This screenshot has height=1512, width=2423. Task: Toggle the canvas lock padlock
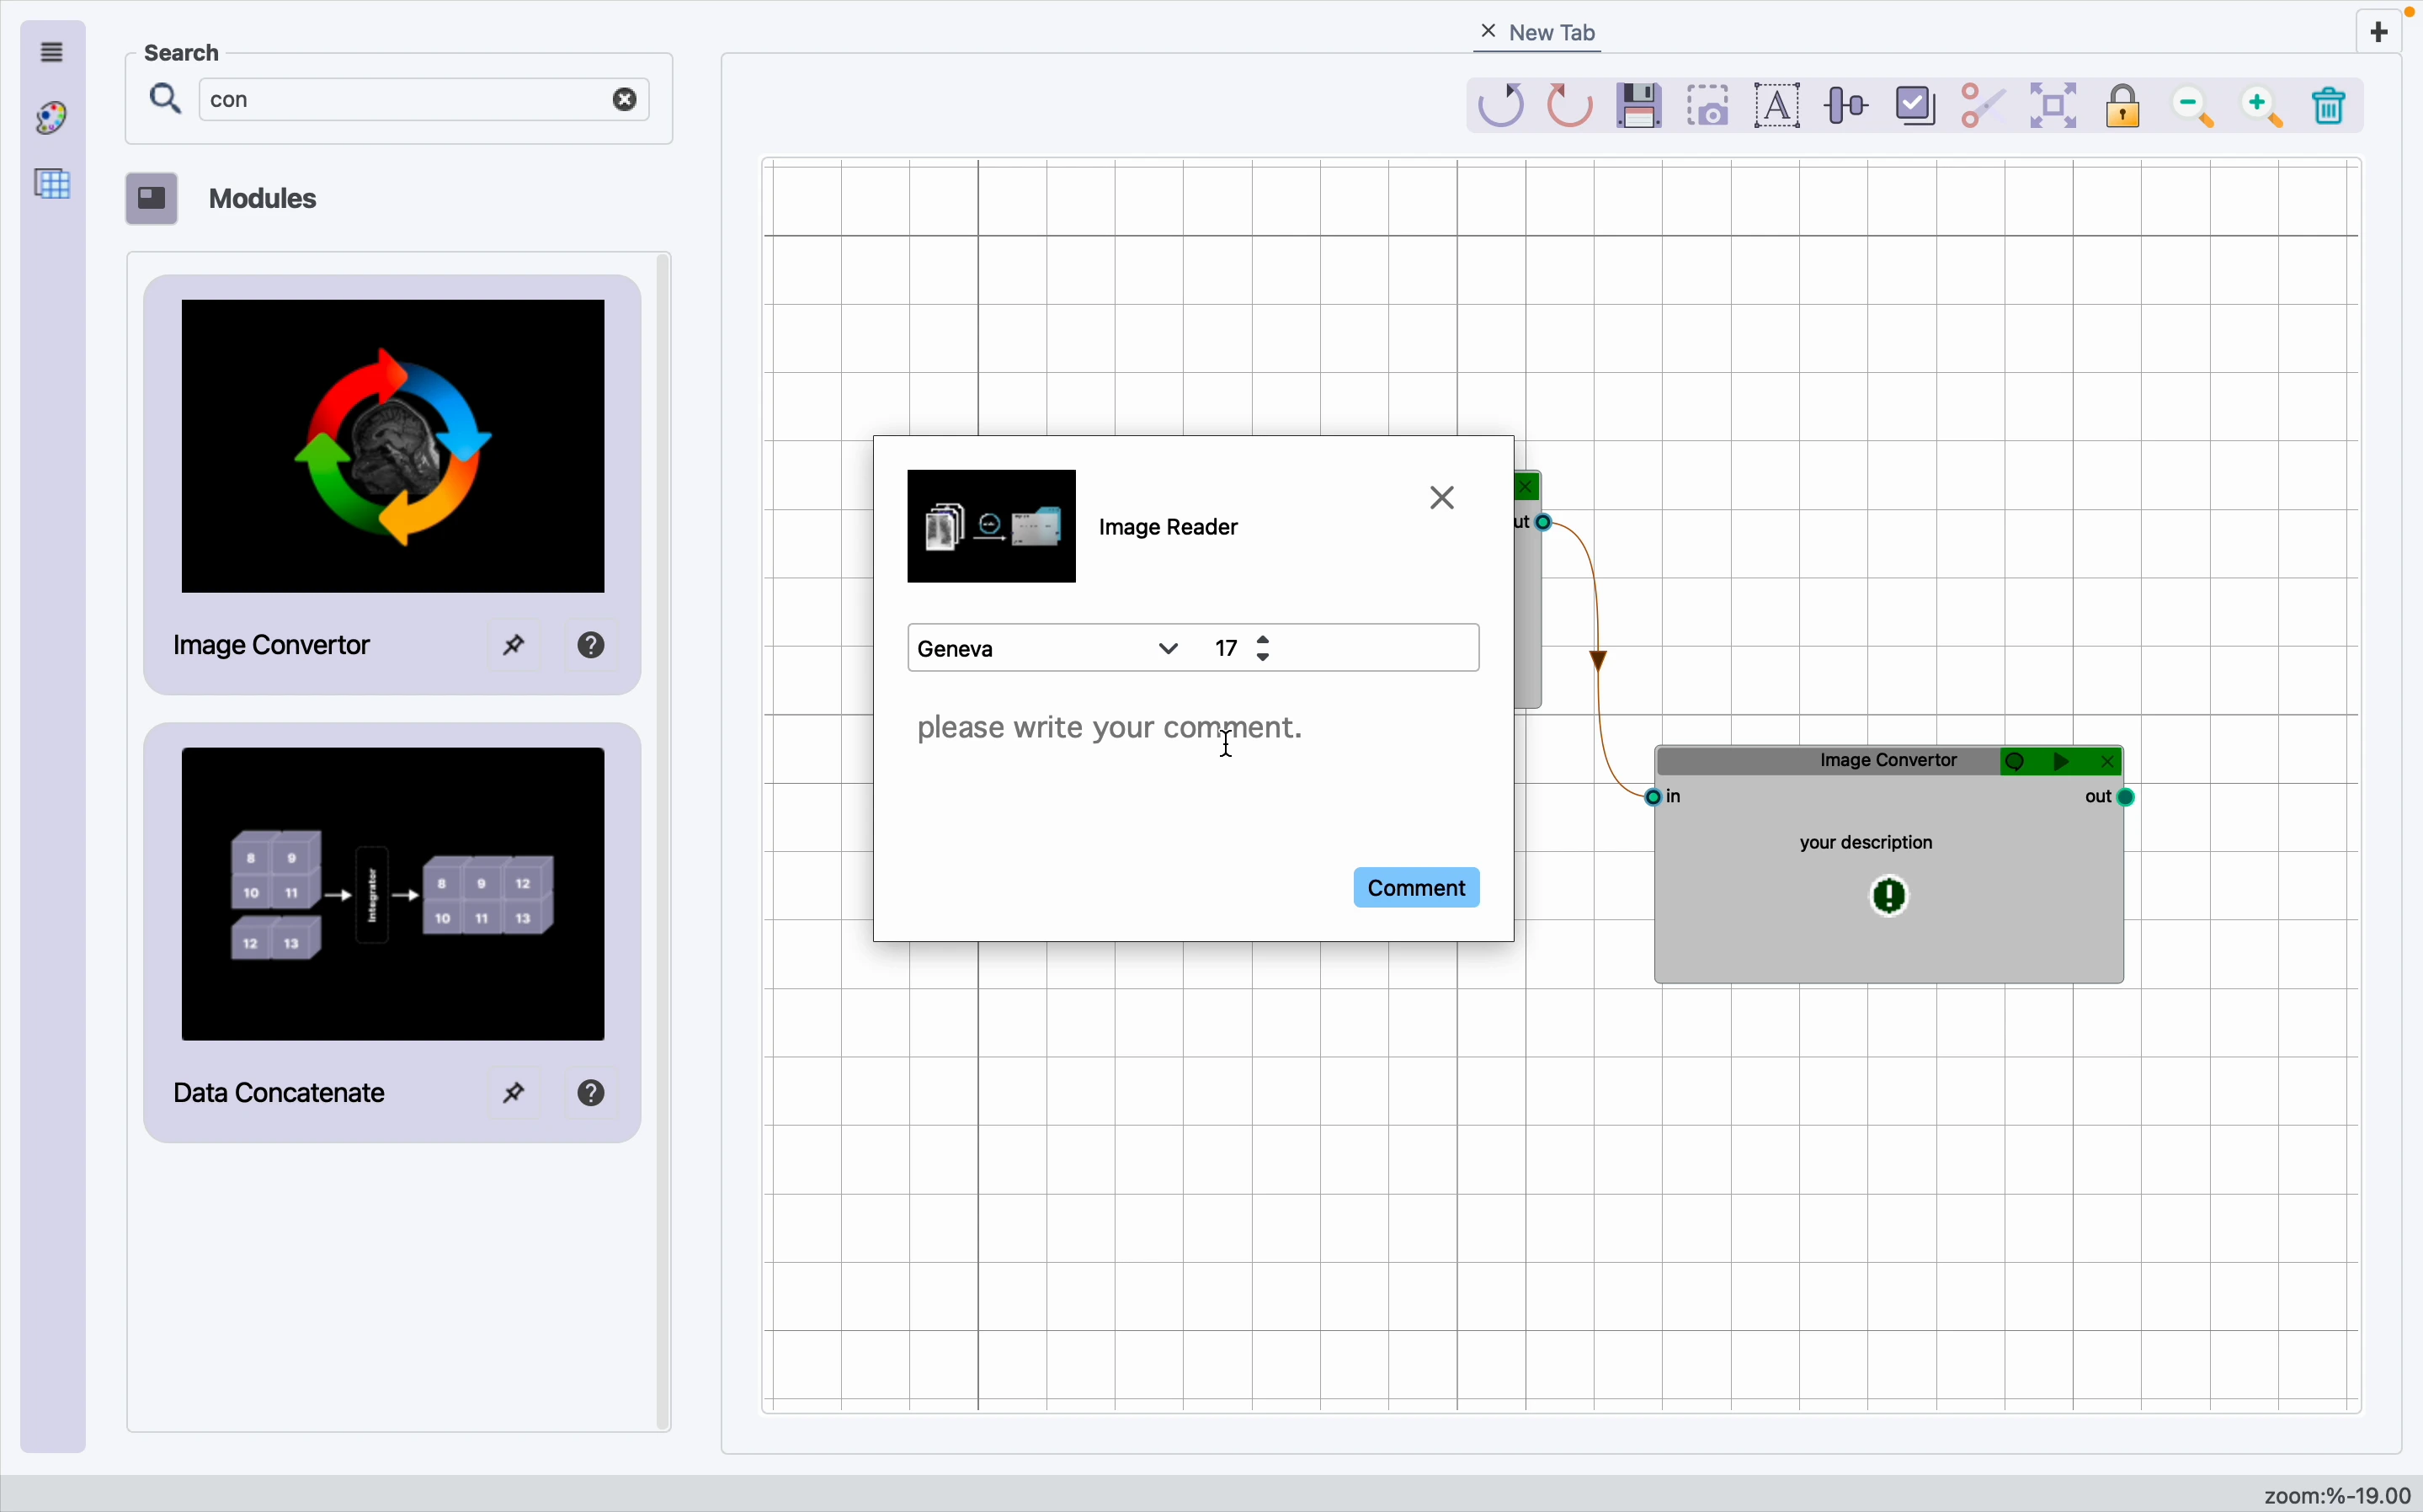2124,106
